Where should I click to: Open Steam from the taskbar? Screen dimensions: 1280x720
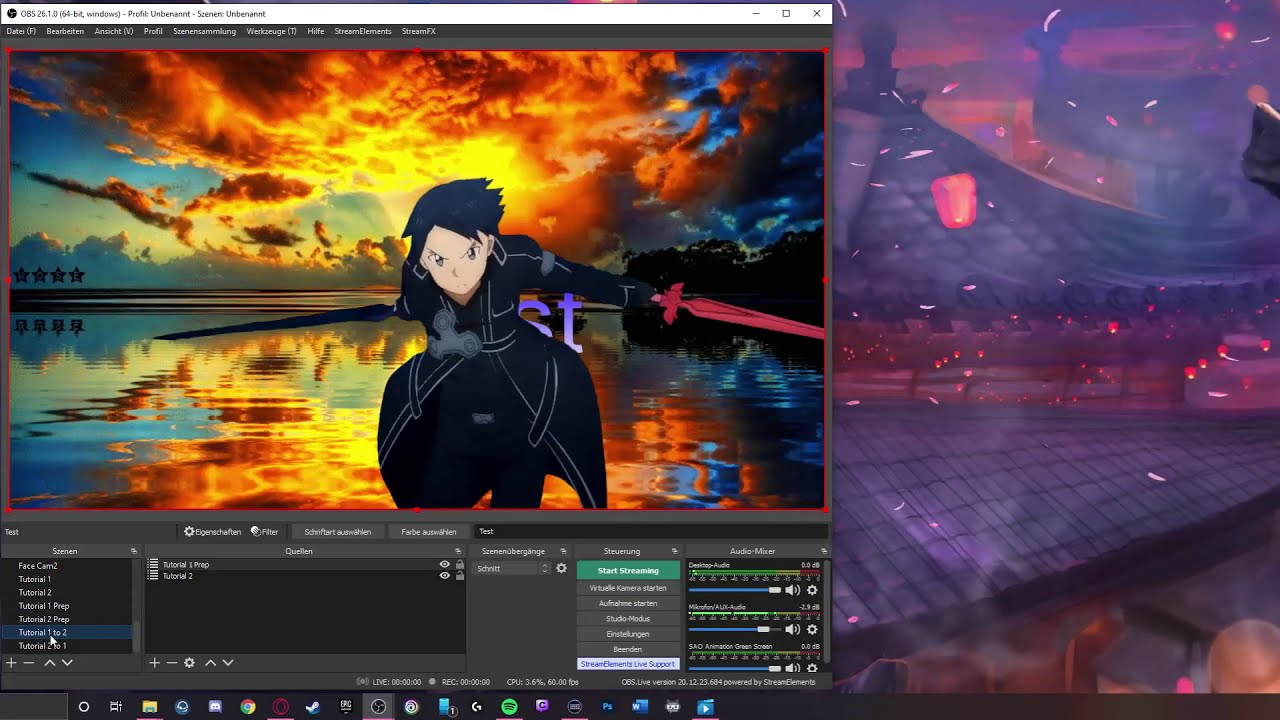coord(313,707)
